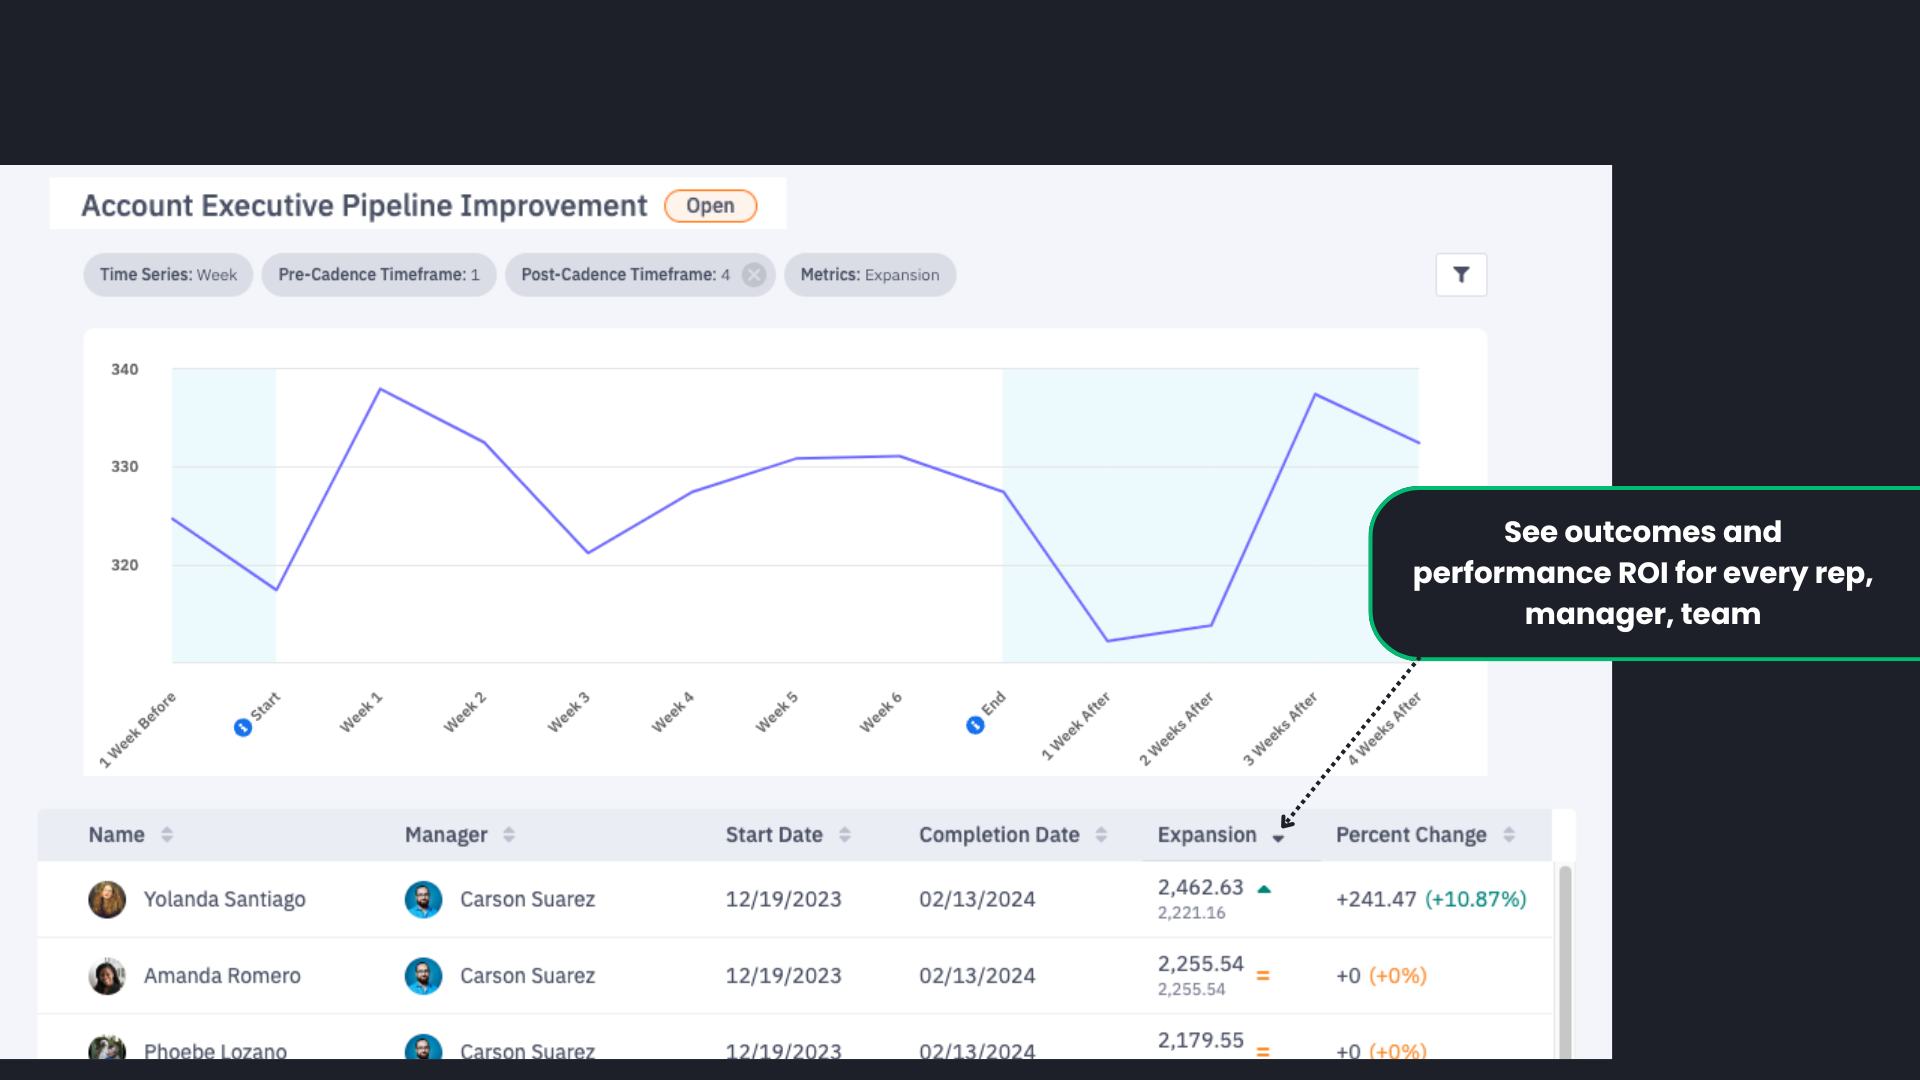Sort by Completion Date arrows
Viewport: 1920px width, 1080px height.
click(x=1101, y=835)
